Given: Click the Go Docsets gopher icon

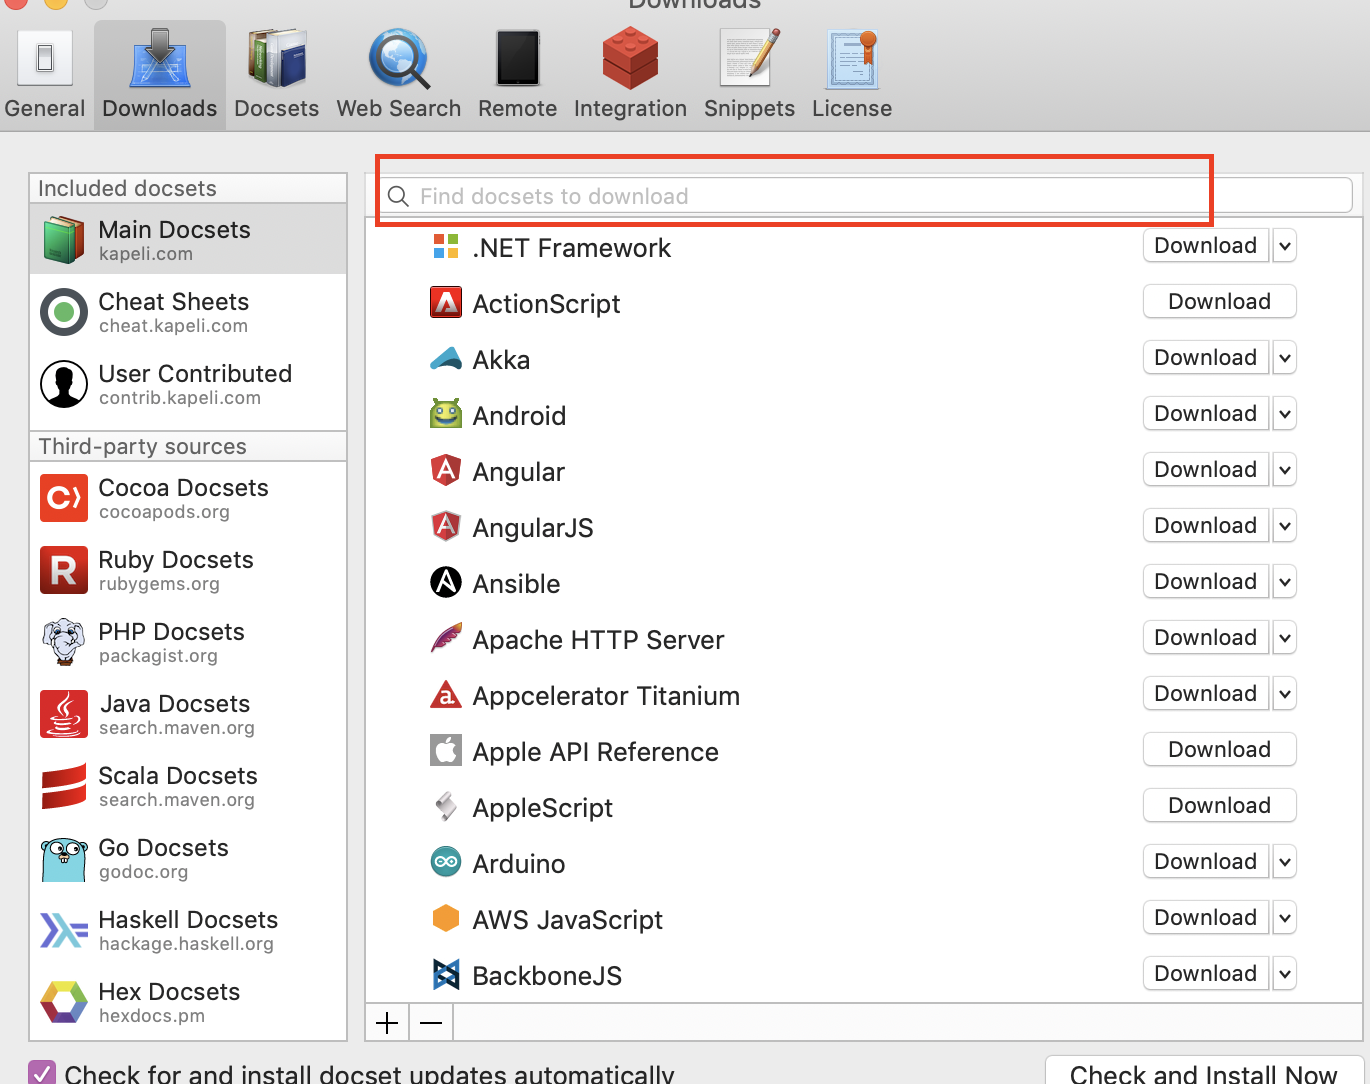Looking at the screenshot, I should point(64,860).
